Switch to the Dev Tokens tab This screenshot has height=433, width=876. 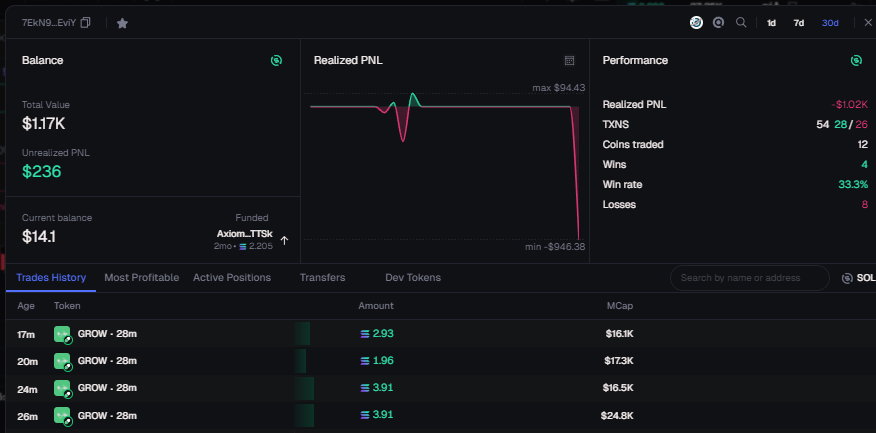[x=413, y=278]
